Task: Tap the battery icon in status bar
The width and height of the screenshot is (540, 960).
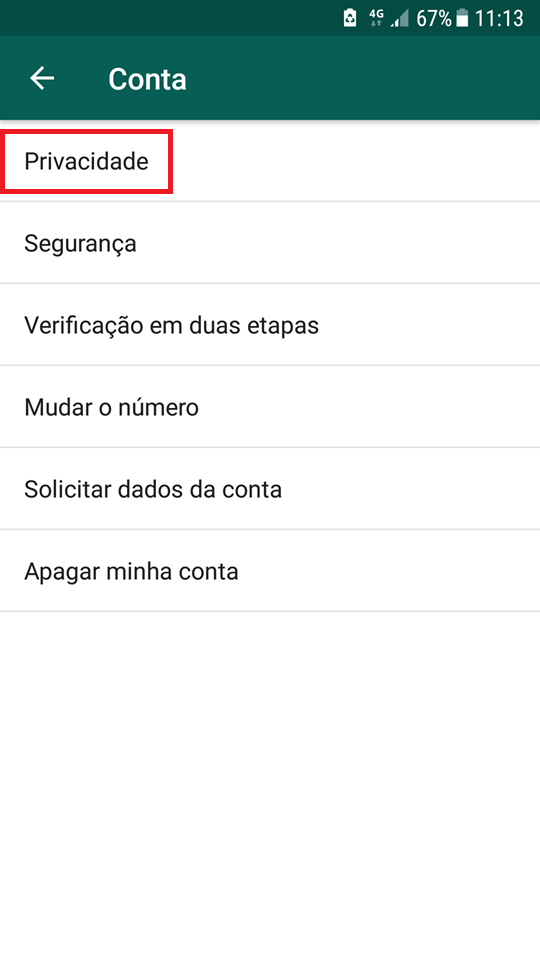Action: click(462, 19)
